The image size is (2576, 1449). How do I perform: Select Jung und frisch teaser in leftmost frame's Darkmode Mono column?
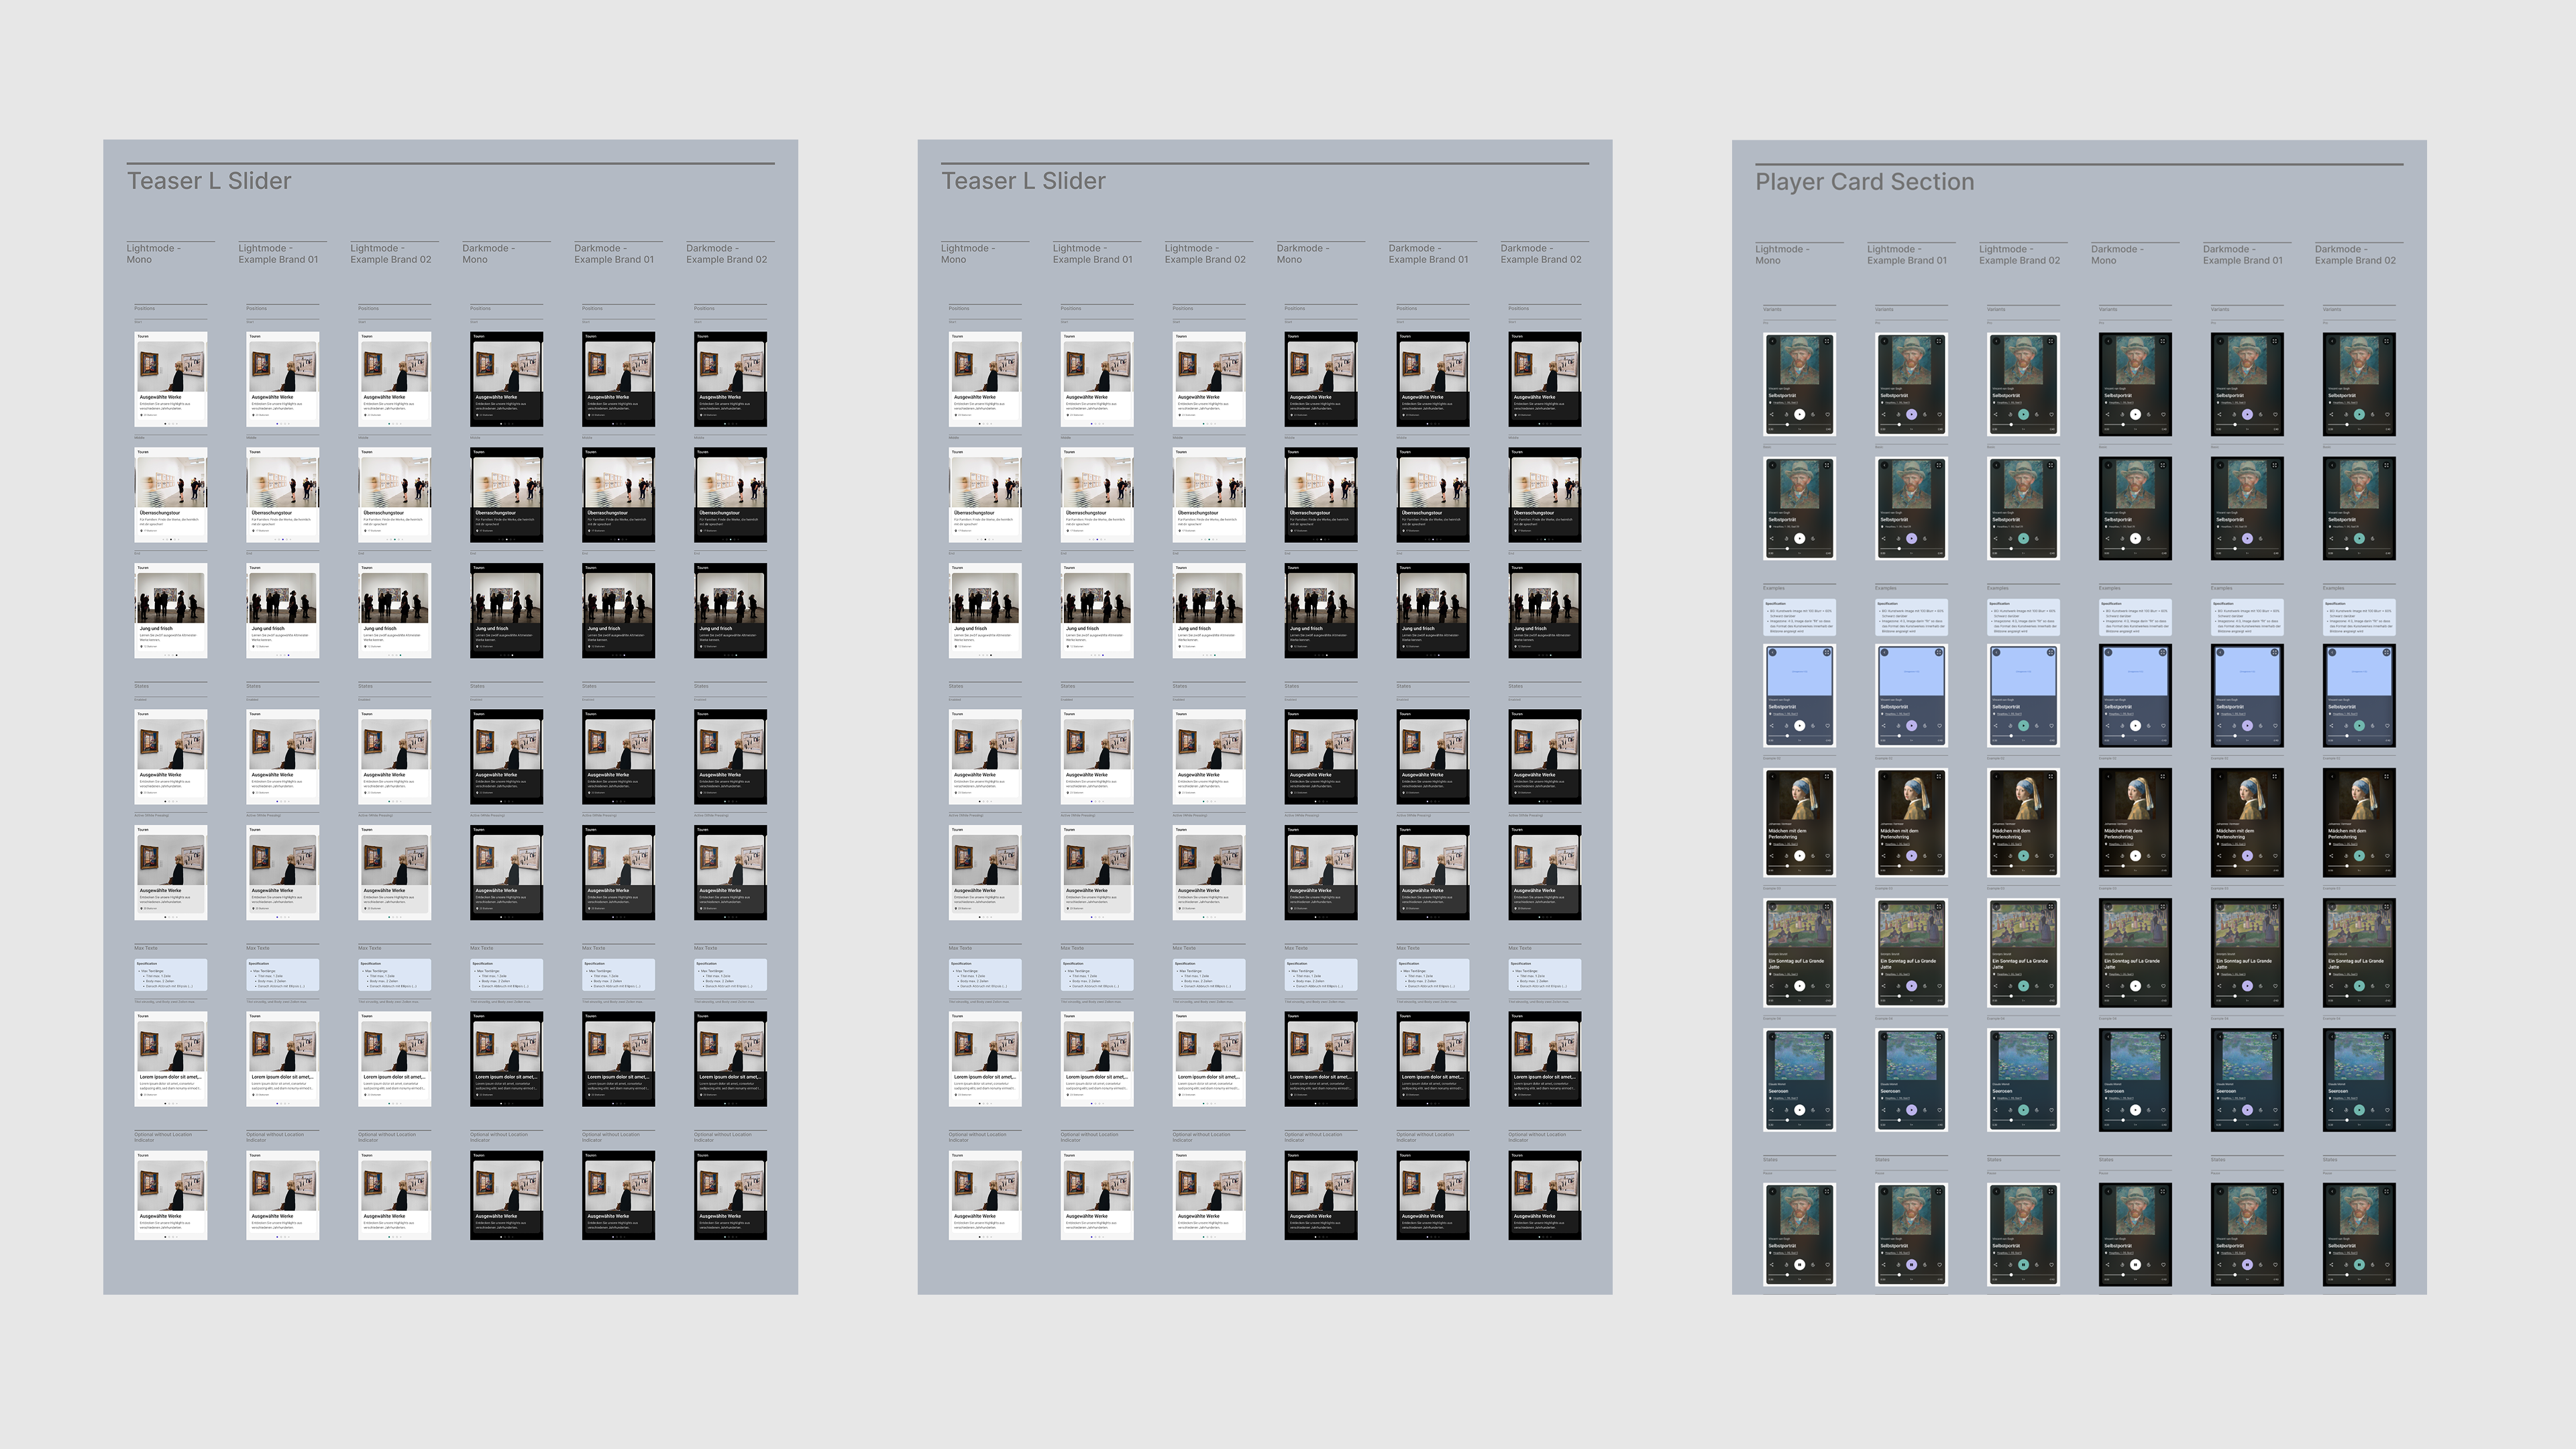[x=507, y=610]
